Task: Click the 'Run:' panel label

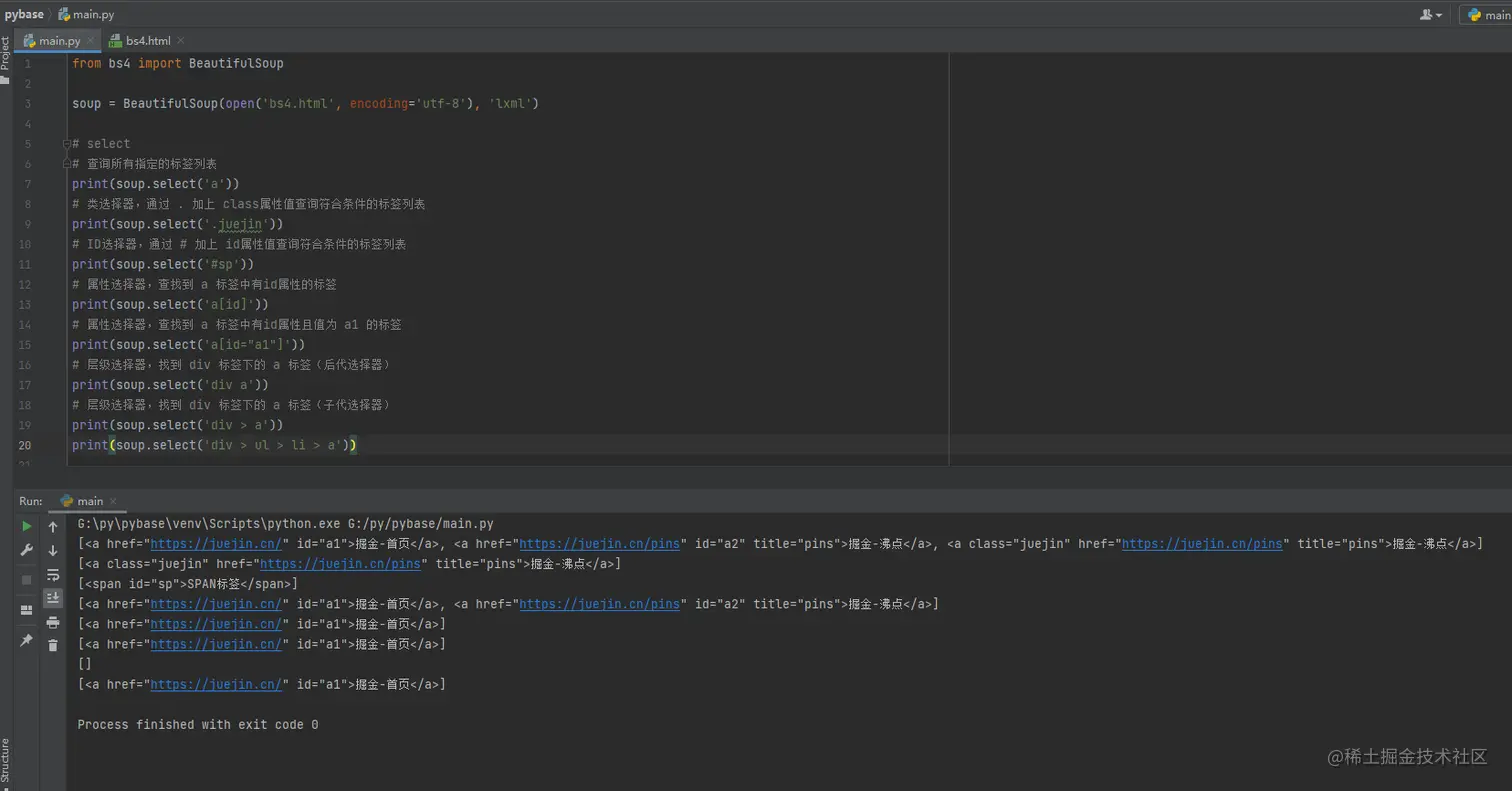Action: coord(31,501)
